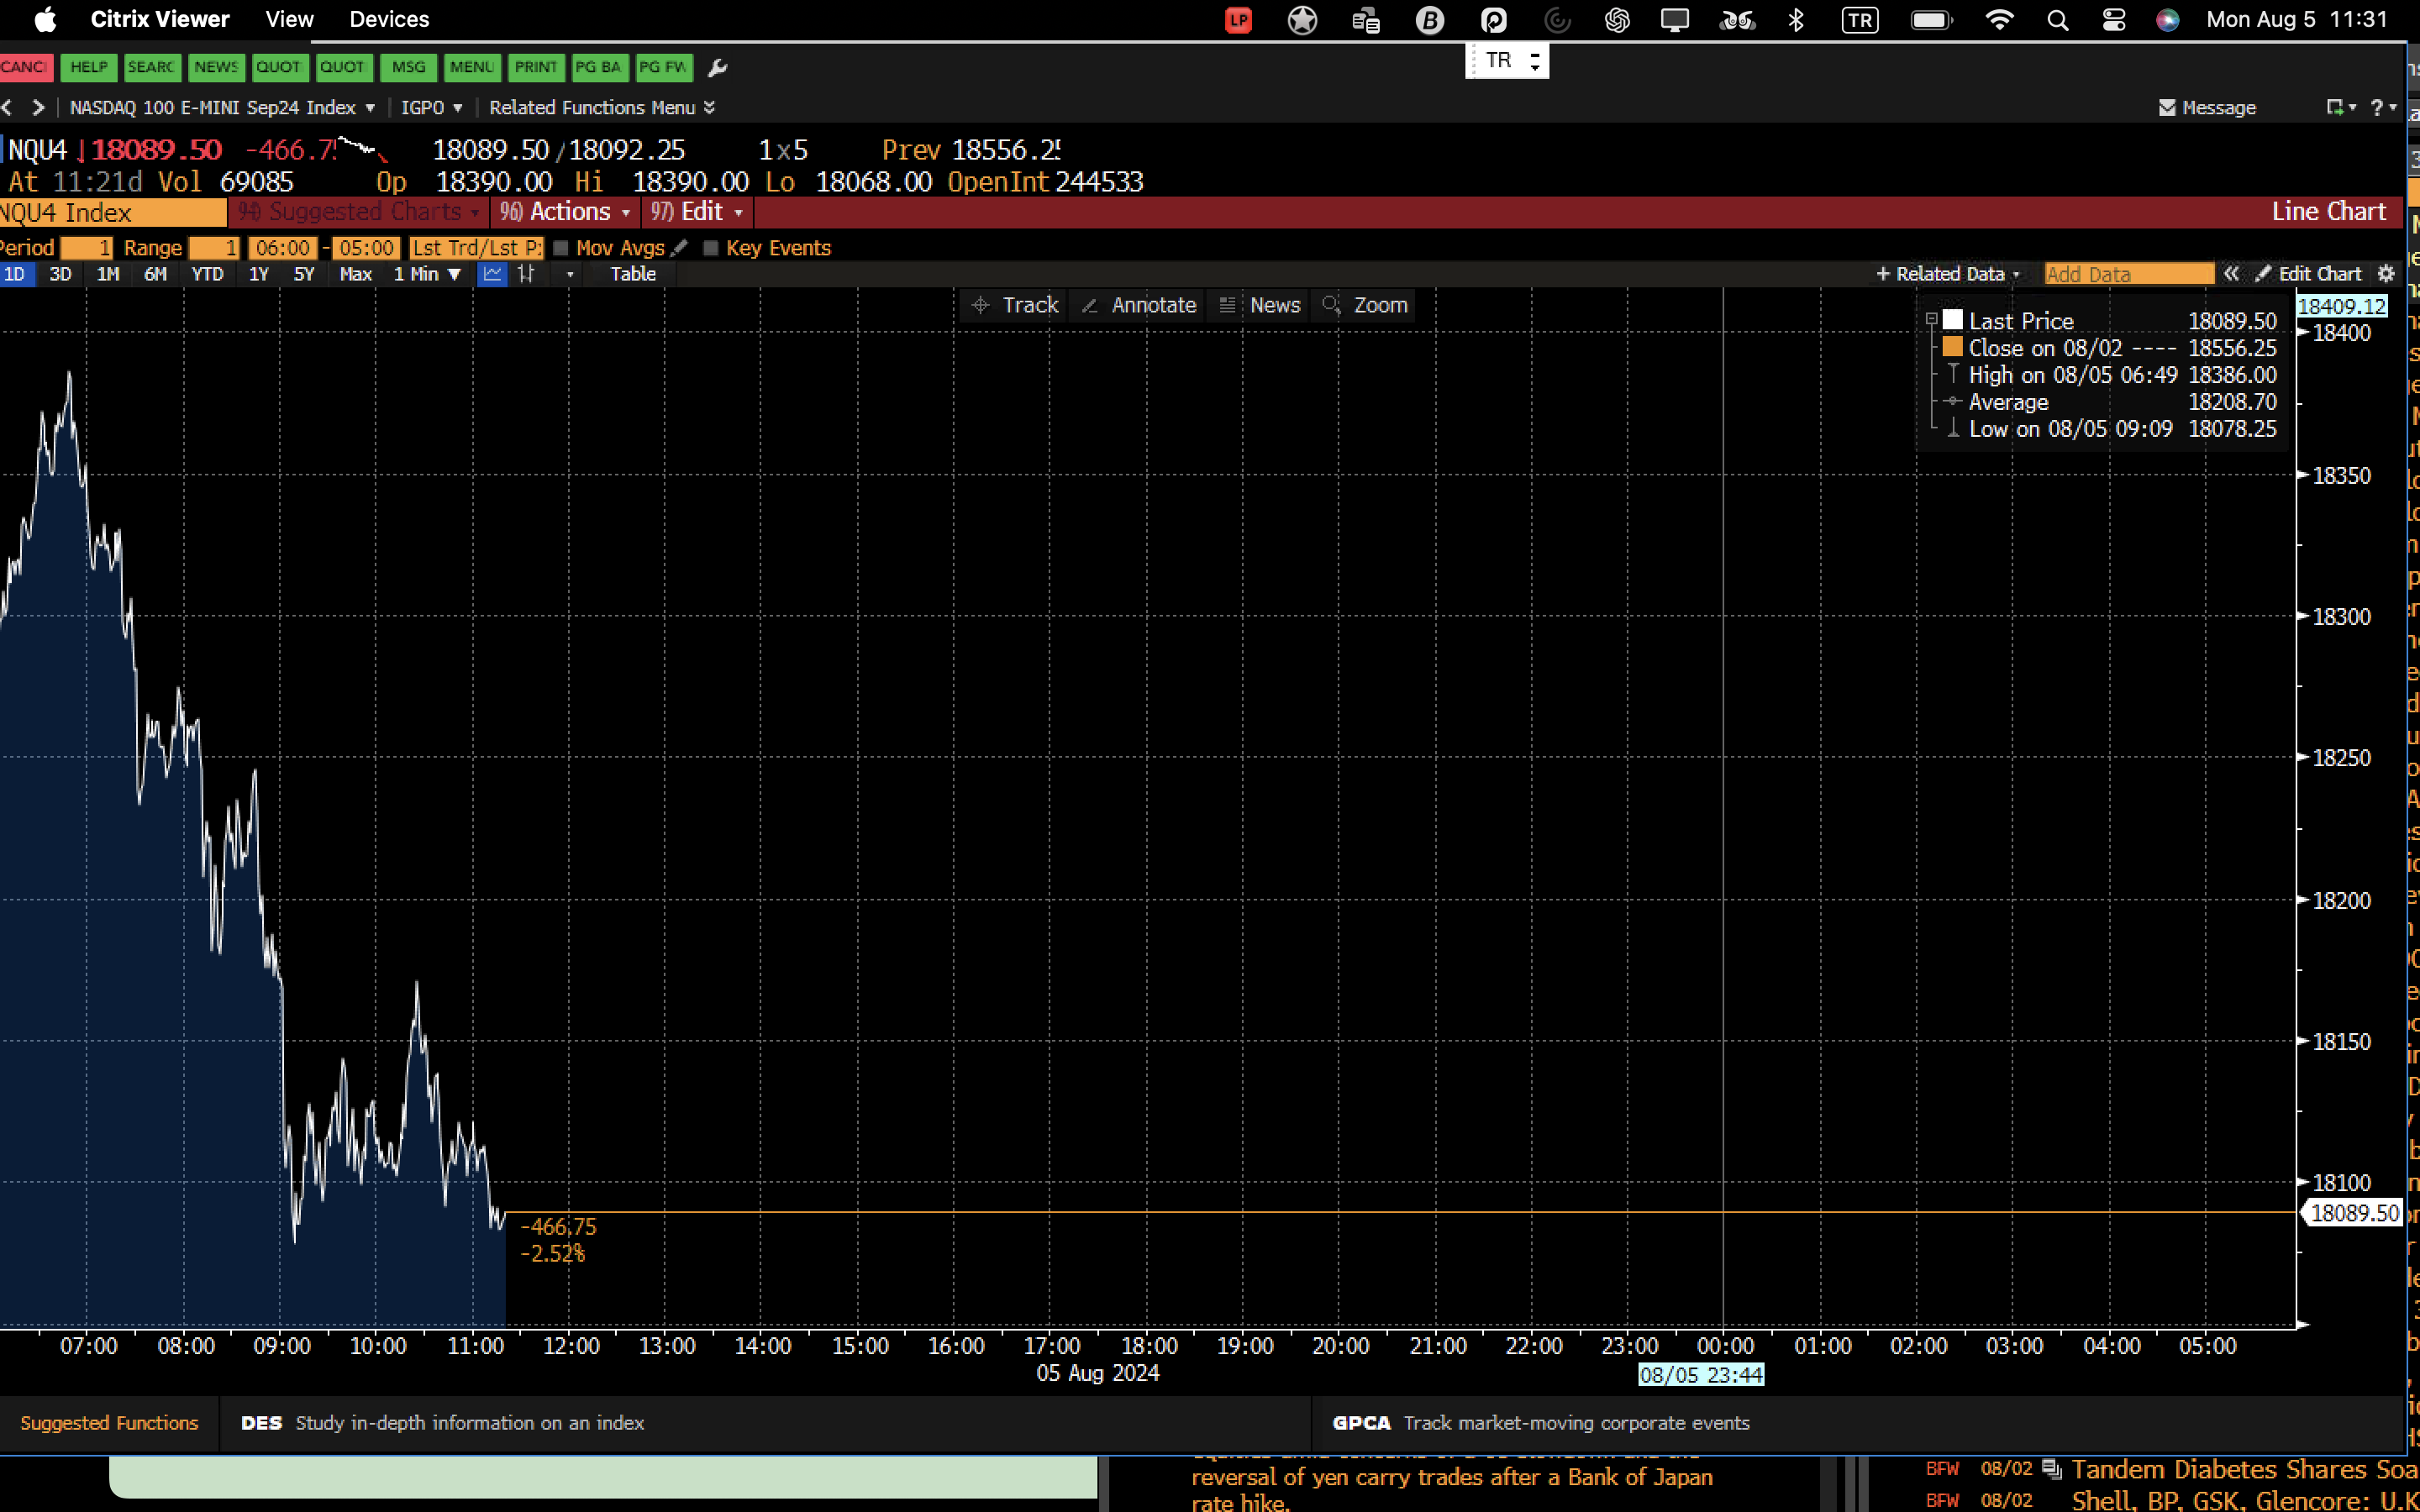
Task: Activate the chart Zoom magnifier tool
Action: click(1365, 305)
